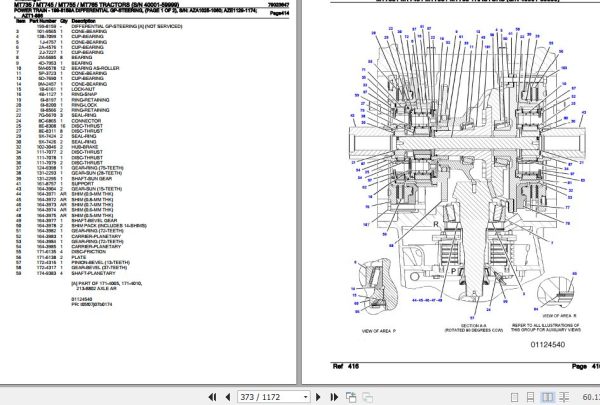Click the zoom percentage value
This screenshot has height=405, width=600.
pyautogui.click(x=590, y=397)
